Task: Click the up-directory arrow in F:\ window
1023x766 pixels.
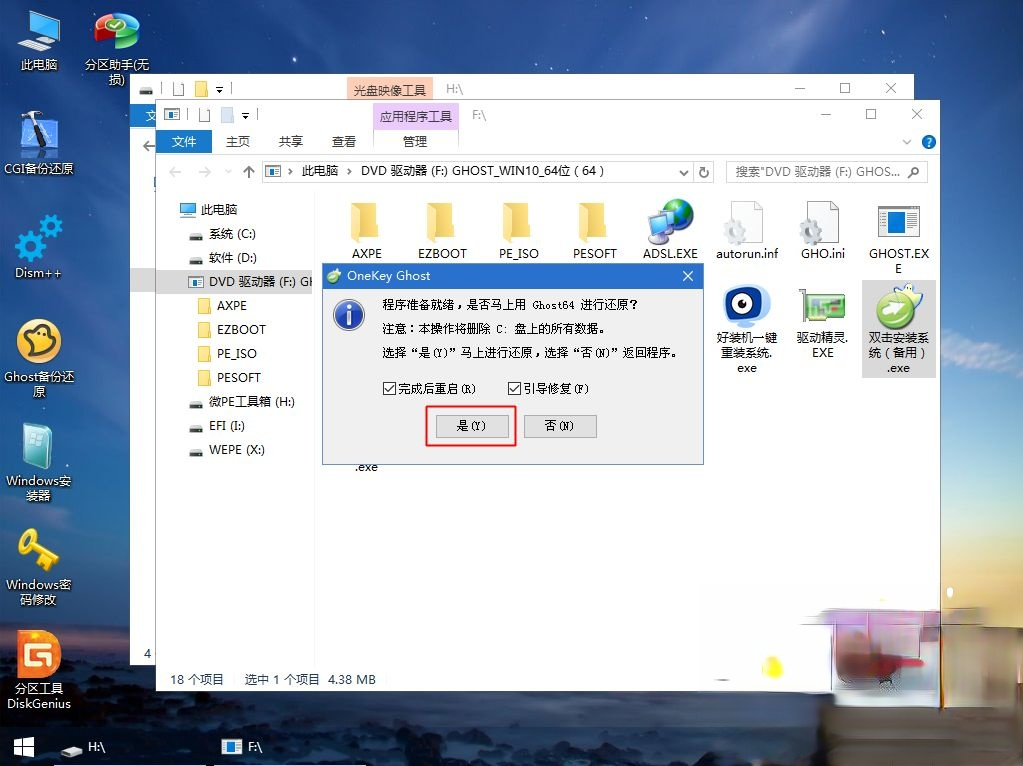Action: 249,172
